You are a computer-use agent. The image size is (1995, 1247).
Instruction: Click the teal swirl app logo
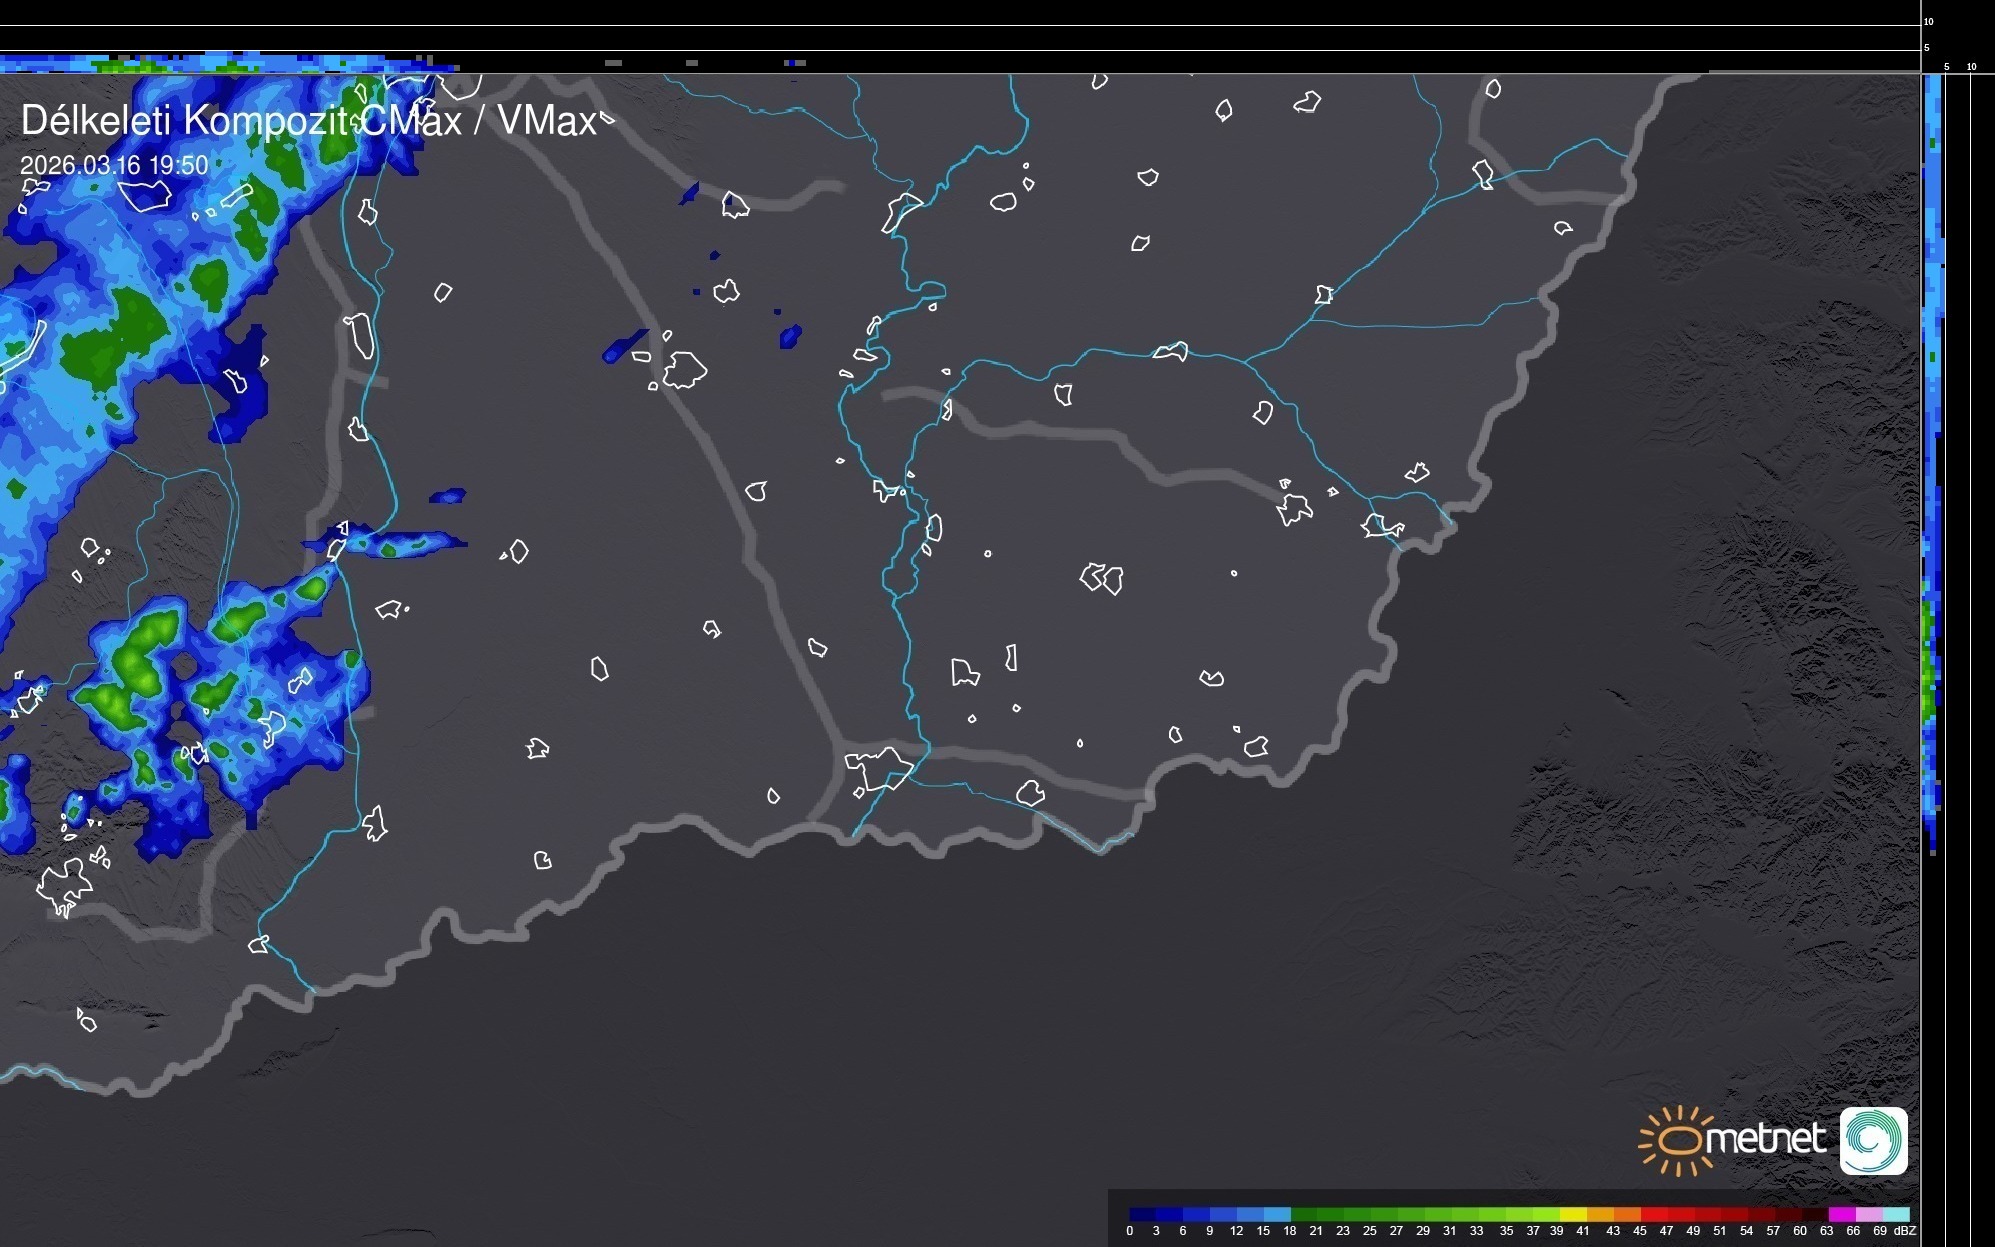[1874, 1140]
